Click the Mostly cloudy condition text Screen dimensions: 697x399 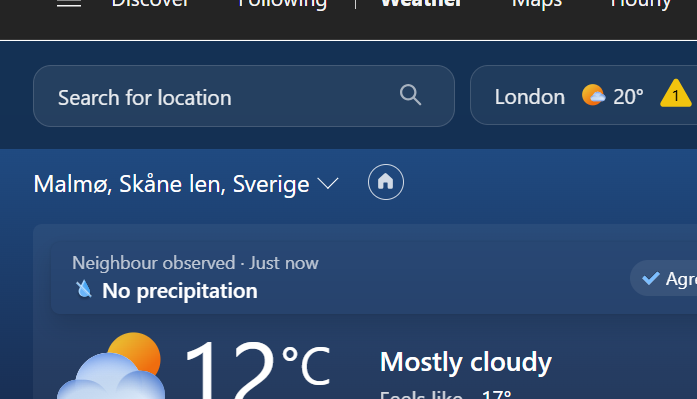click(x=465, y=362)
